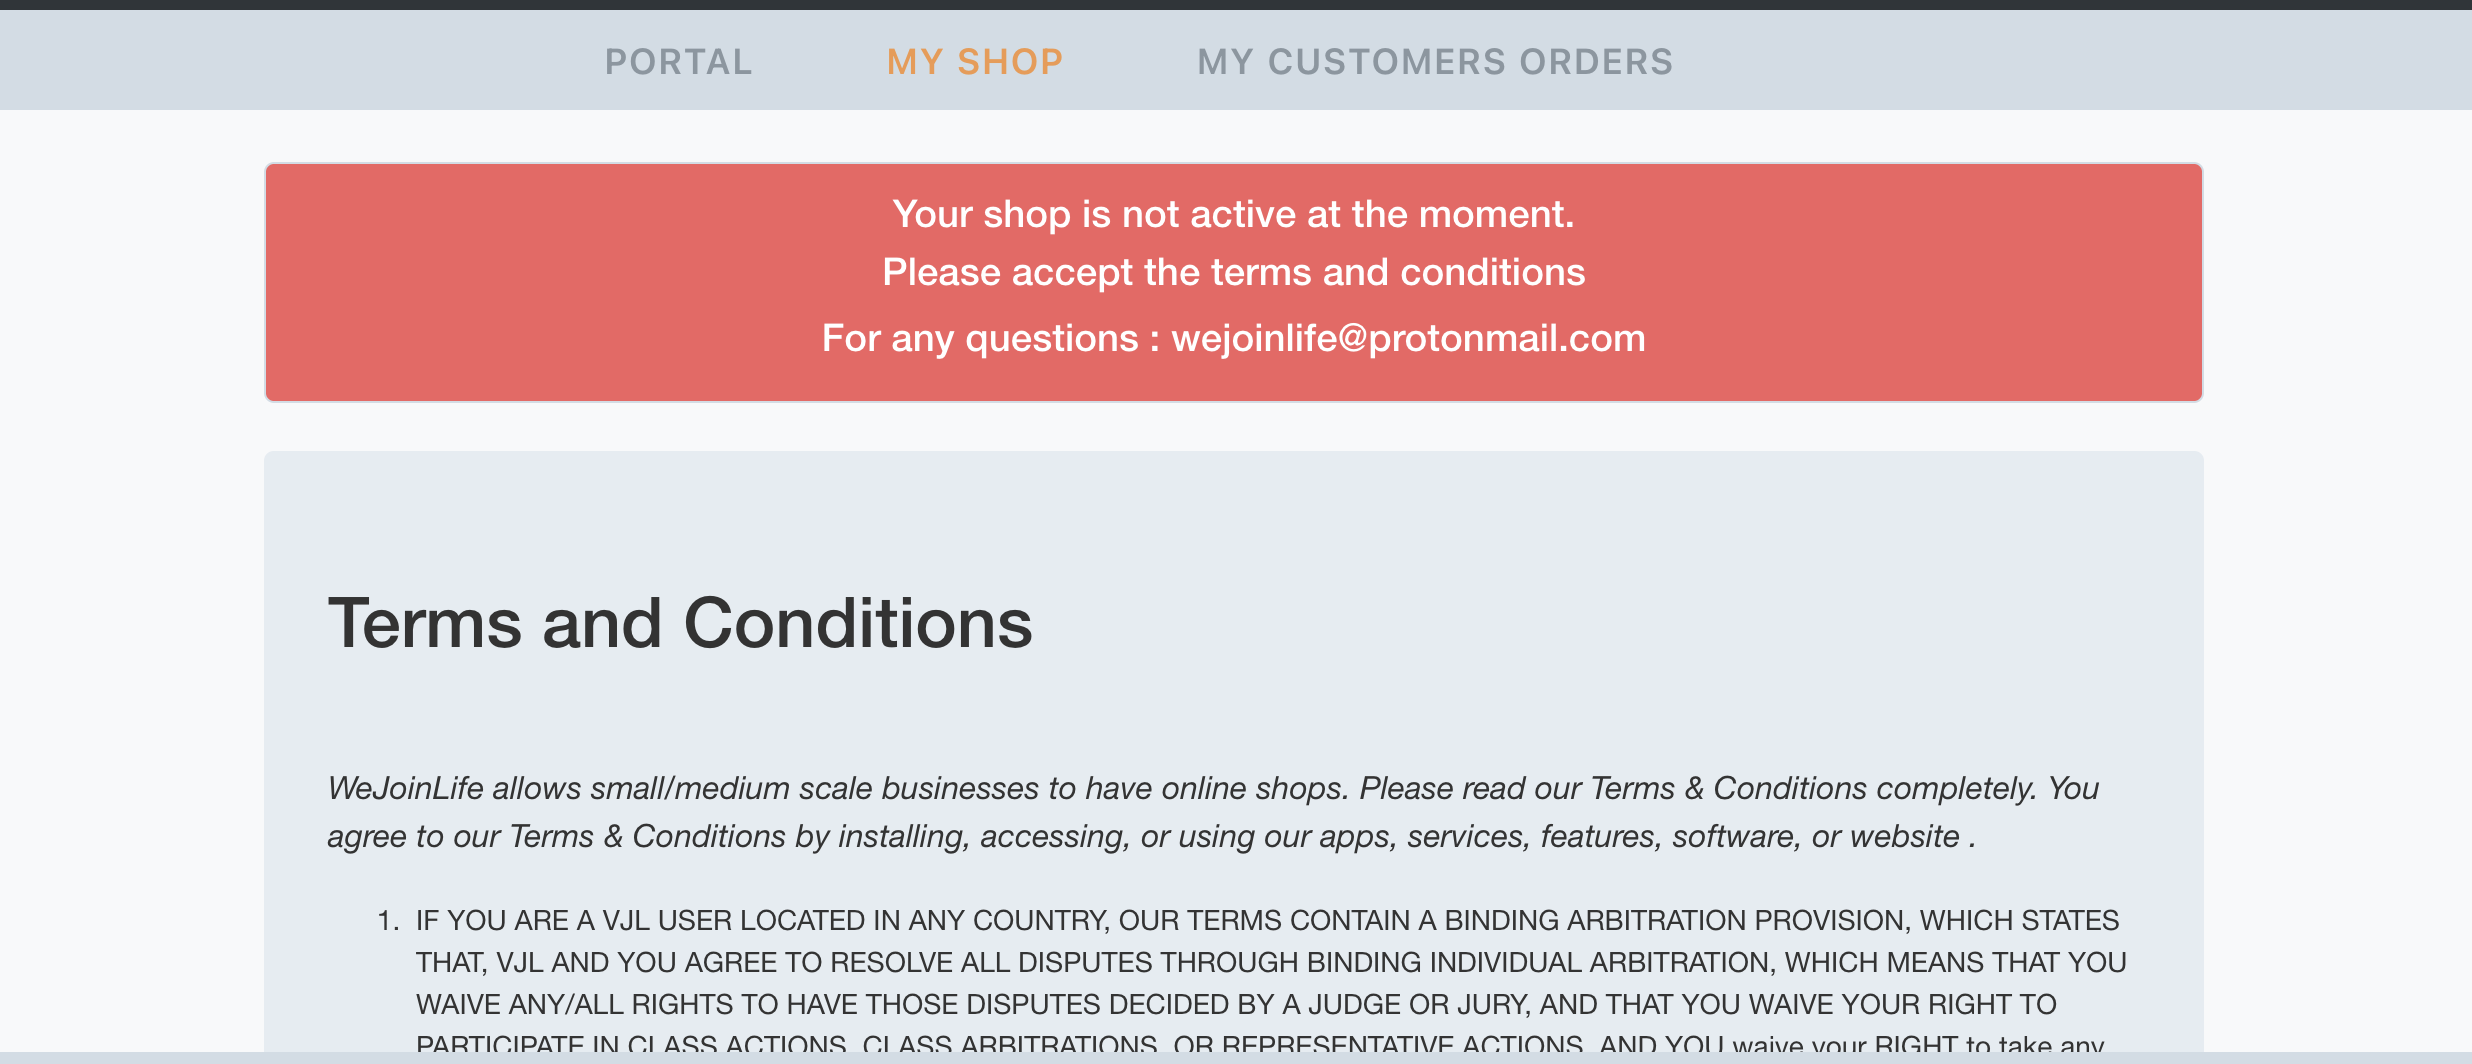2472x1064 pixels.
Task: Click the italic line starting 'agree to our Terms'
Action: [1150, 836]
